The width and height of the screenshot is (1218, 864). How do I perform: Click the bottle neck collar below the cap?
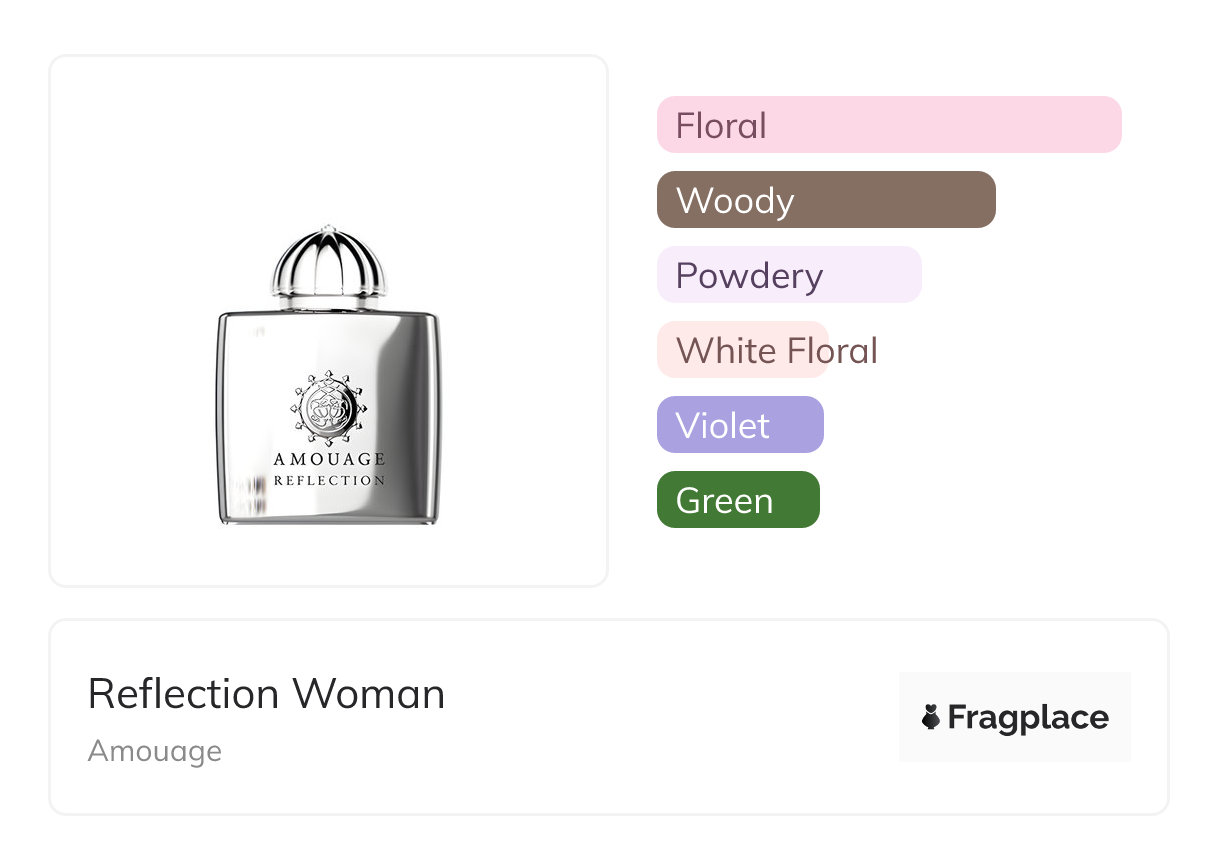329,300
